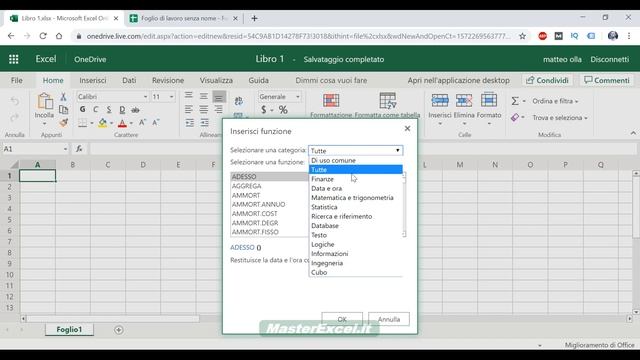
Task: Click the fx insert function icon
Action: pos(79,149)
